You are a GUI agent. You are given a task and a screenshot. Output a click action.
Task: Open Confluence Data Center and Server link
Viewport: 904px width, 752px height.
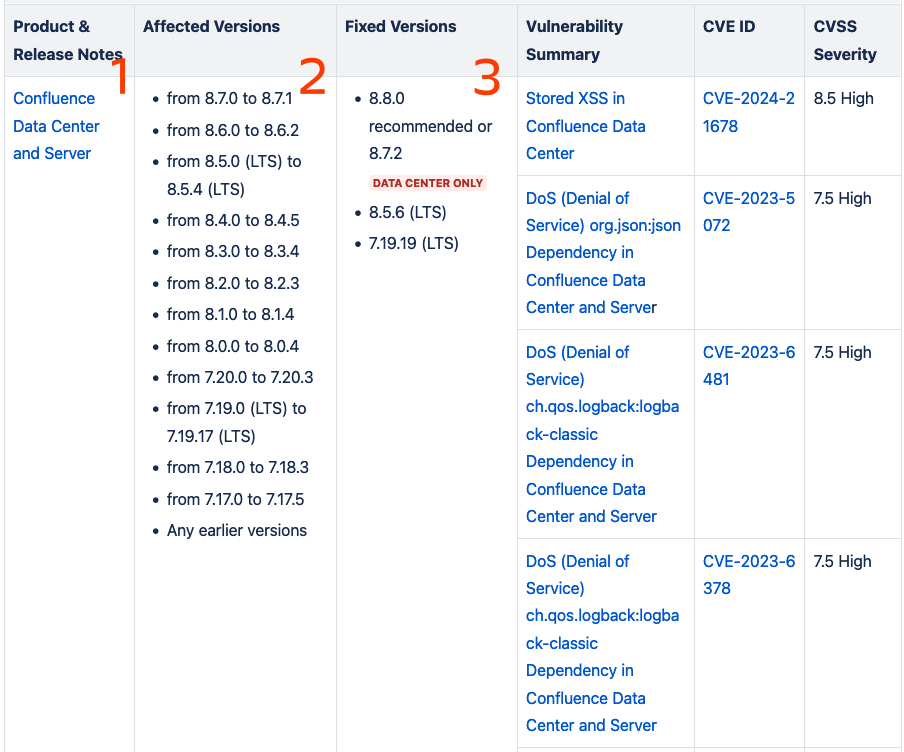point(56,126)
